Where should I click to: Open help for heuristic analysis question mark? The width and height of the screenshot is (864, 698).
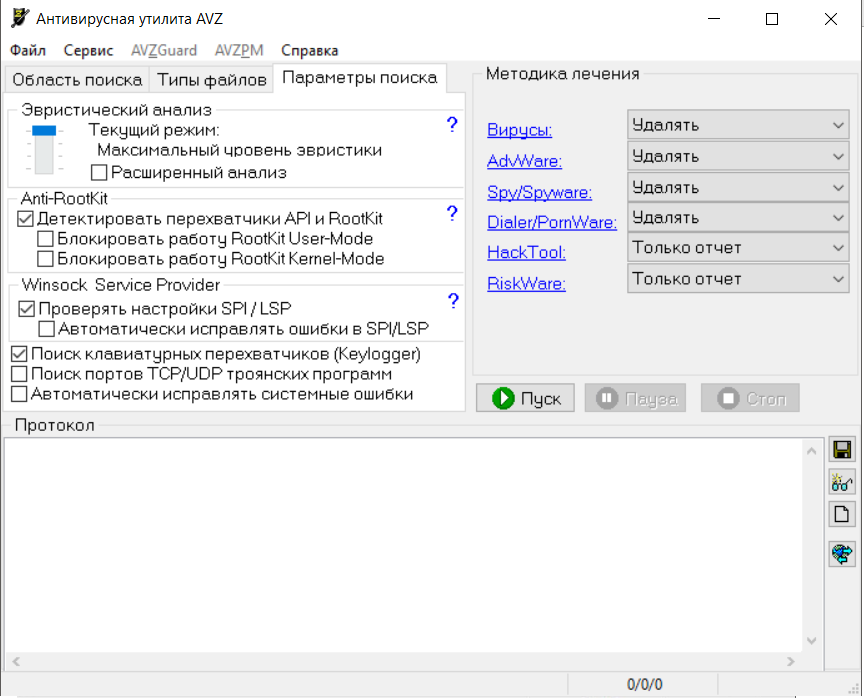point(452,124)
